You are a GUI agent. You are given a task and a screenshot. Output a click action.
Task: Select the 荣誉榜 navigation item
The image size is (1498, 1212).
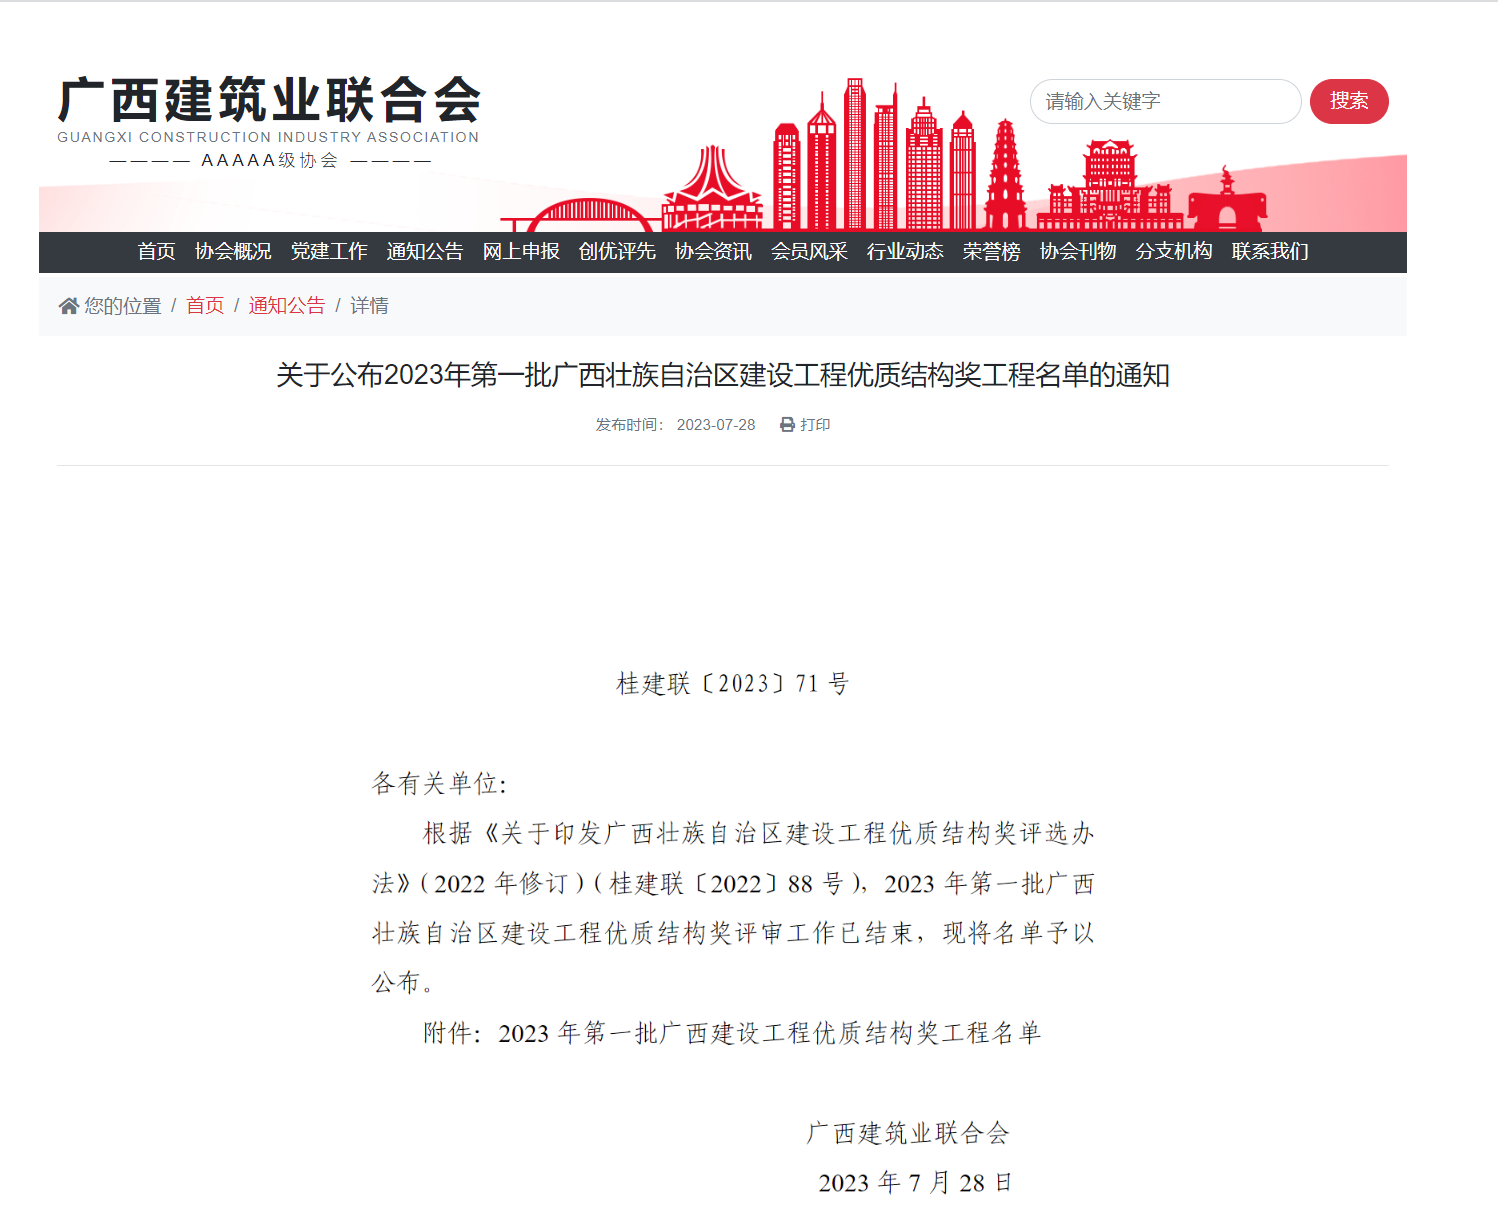point(991,252)
